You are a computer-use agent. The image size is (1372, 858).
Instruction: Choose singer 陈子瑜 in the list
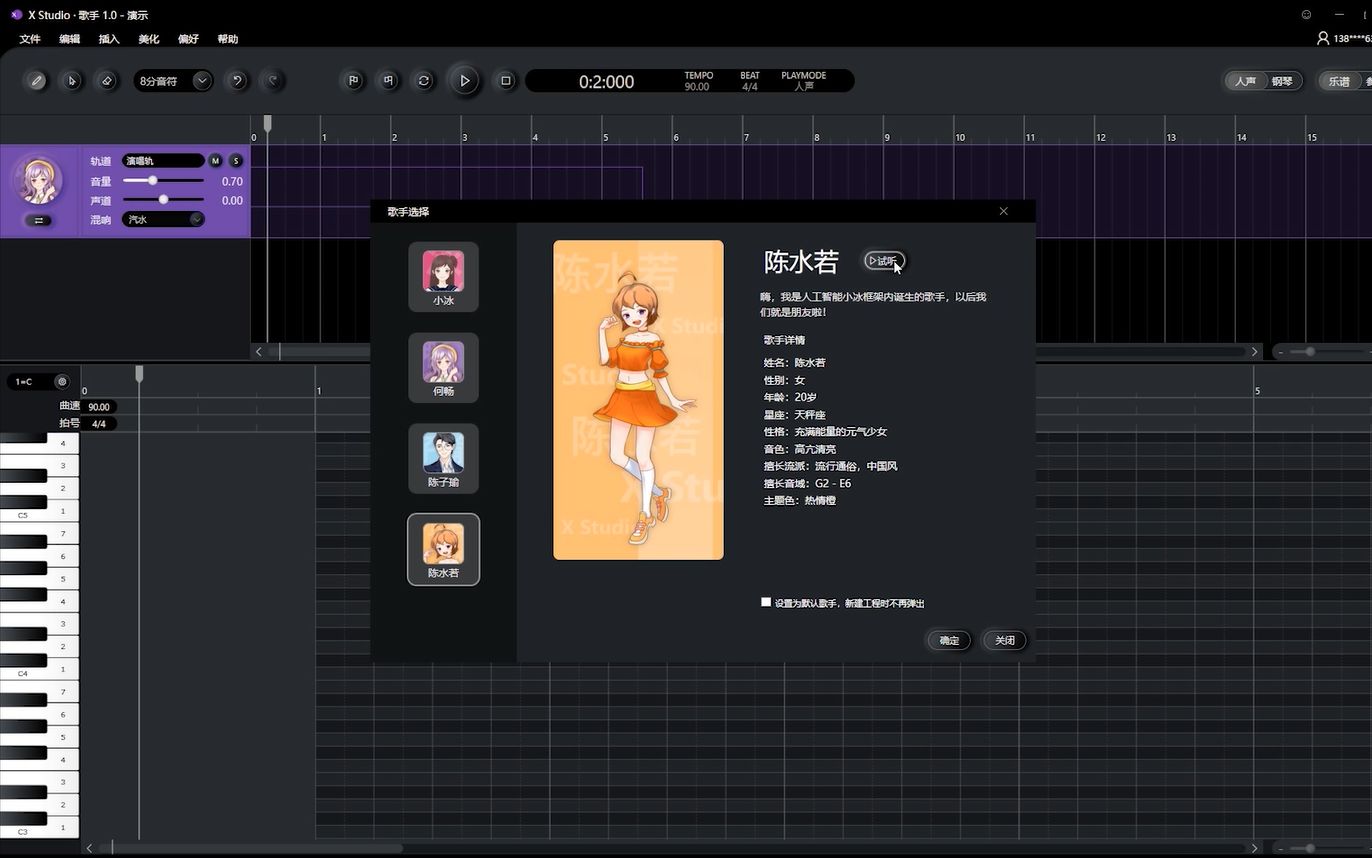[443, 459]
